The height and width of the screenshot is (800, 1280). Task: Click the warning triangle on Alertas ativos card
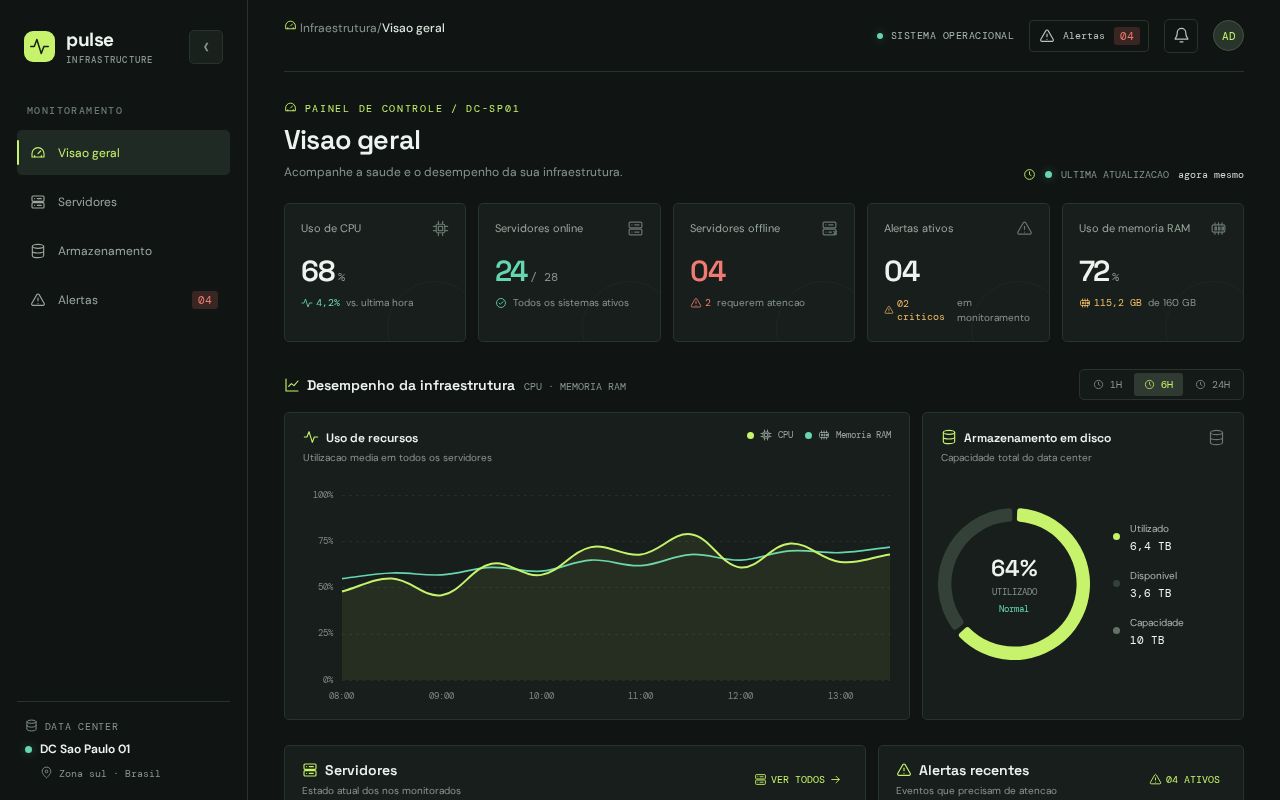tap(1024, 229)
